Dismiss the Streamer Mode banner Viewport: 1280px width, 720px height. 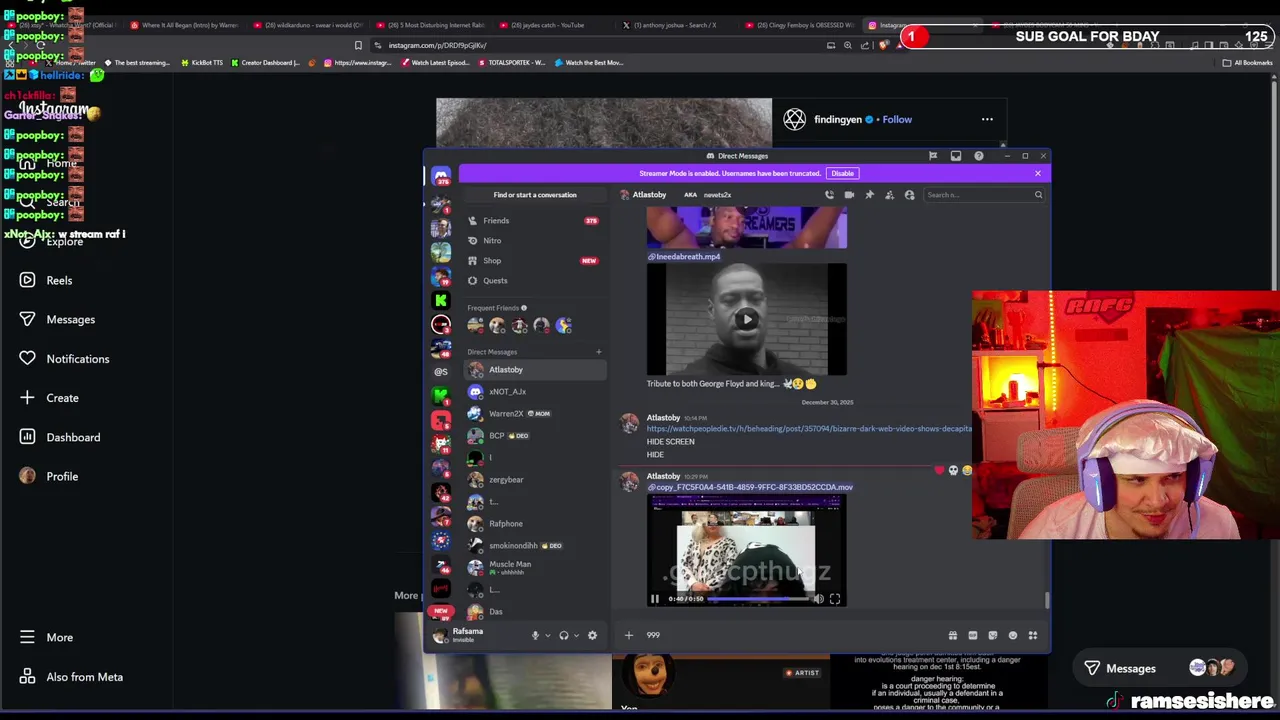1037,173
